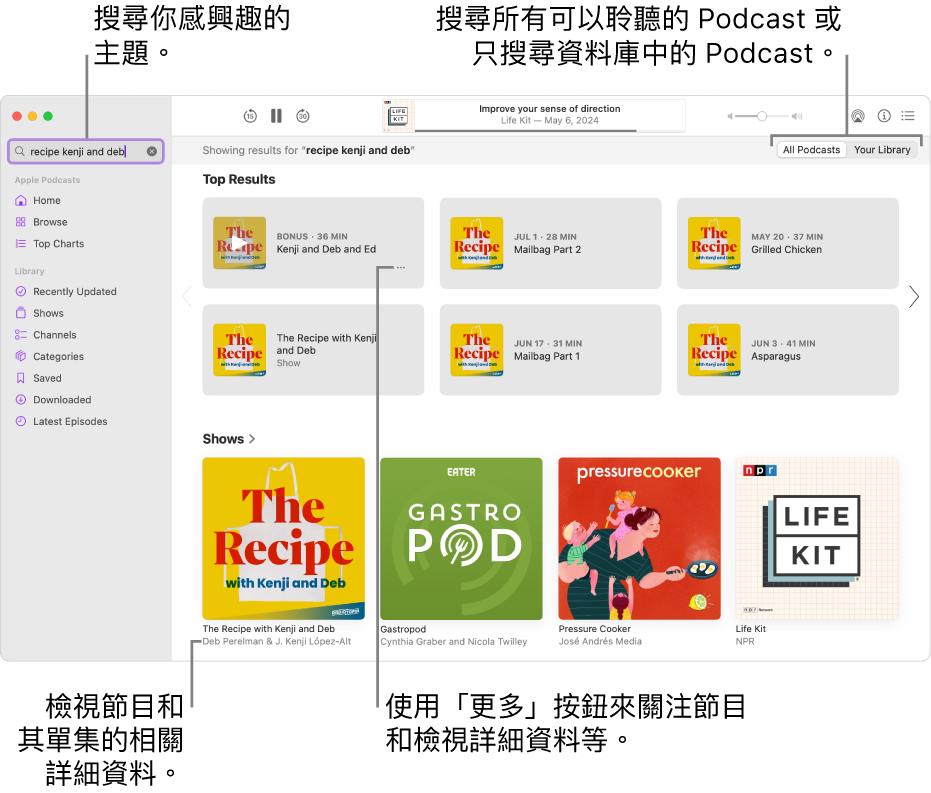Show next page of Top Results

click(x=914, y=296)
